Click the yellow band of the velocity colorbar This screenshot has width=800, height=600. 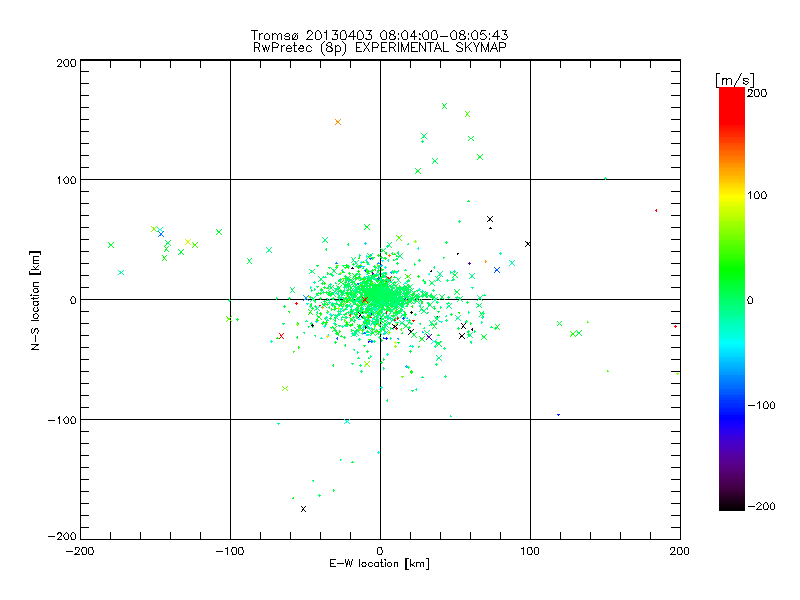point(732,195)
